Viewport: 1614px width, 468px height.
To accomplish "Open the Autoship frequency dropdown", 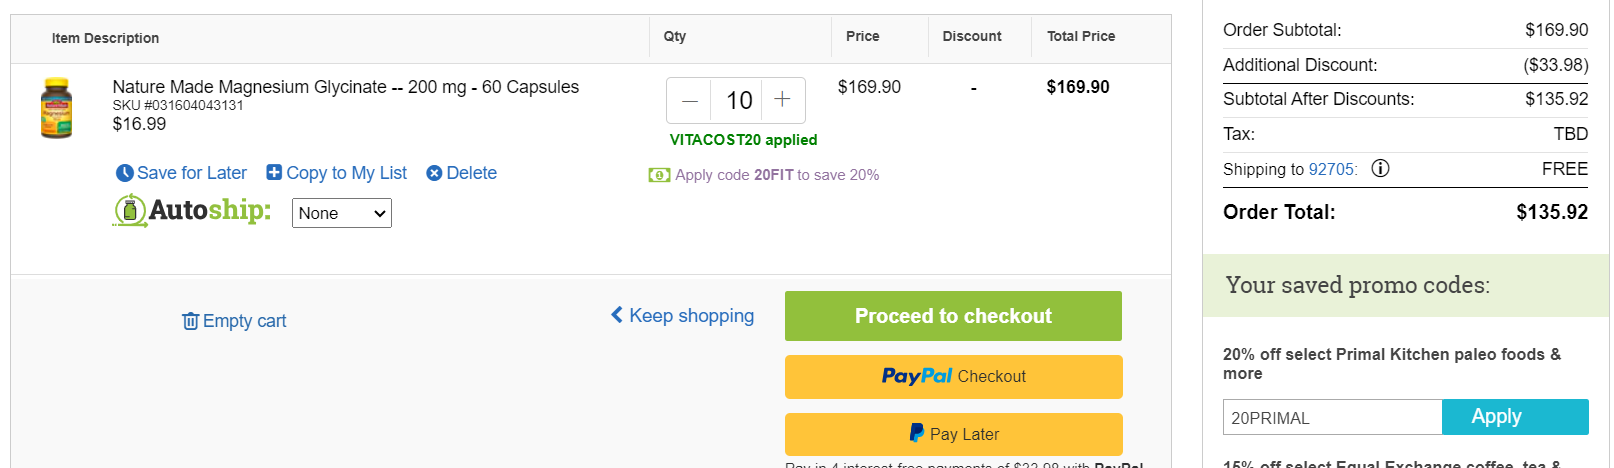I will click(342, 213).
